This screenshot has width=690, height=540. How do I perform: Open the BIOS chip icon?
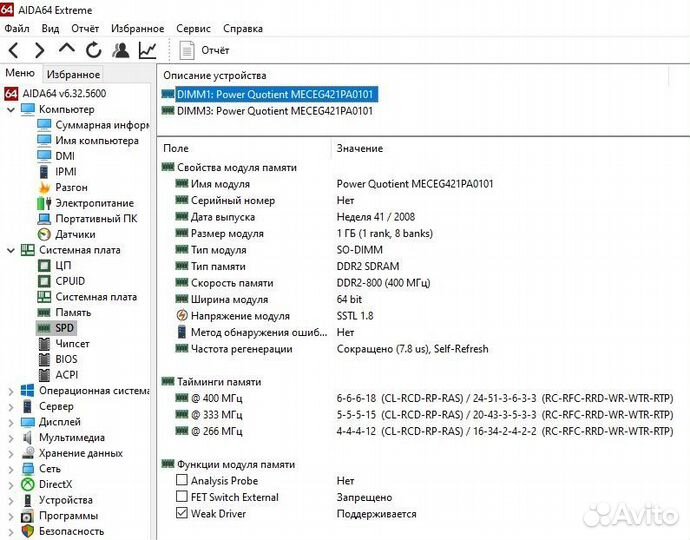(44, 360)
